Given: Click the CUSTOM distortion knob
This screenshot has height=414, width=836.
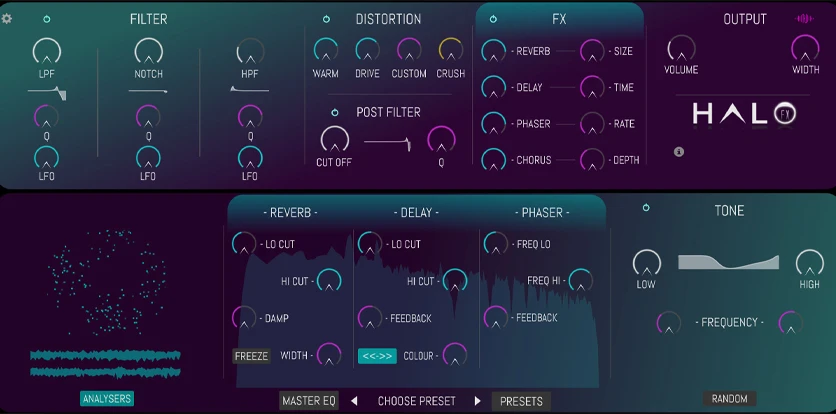Looking at the screenshot, I should click(409, 50).
